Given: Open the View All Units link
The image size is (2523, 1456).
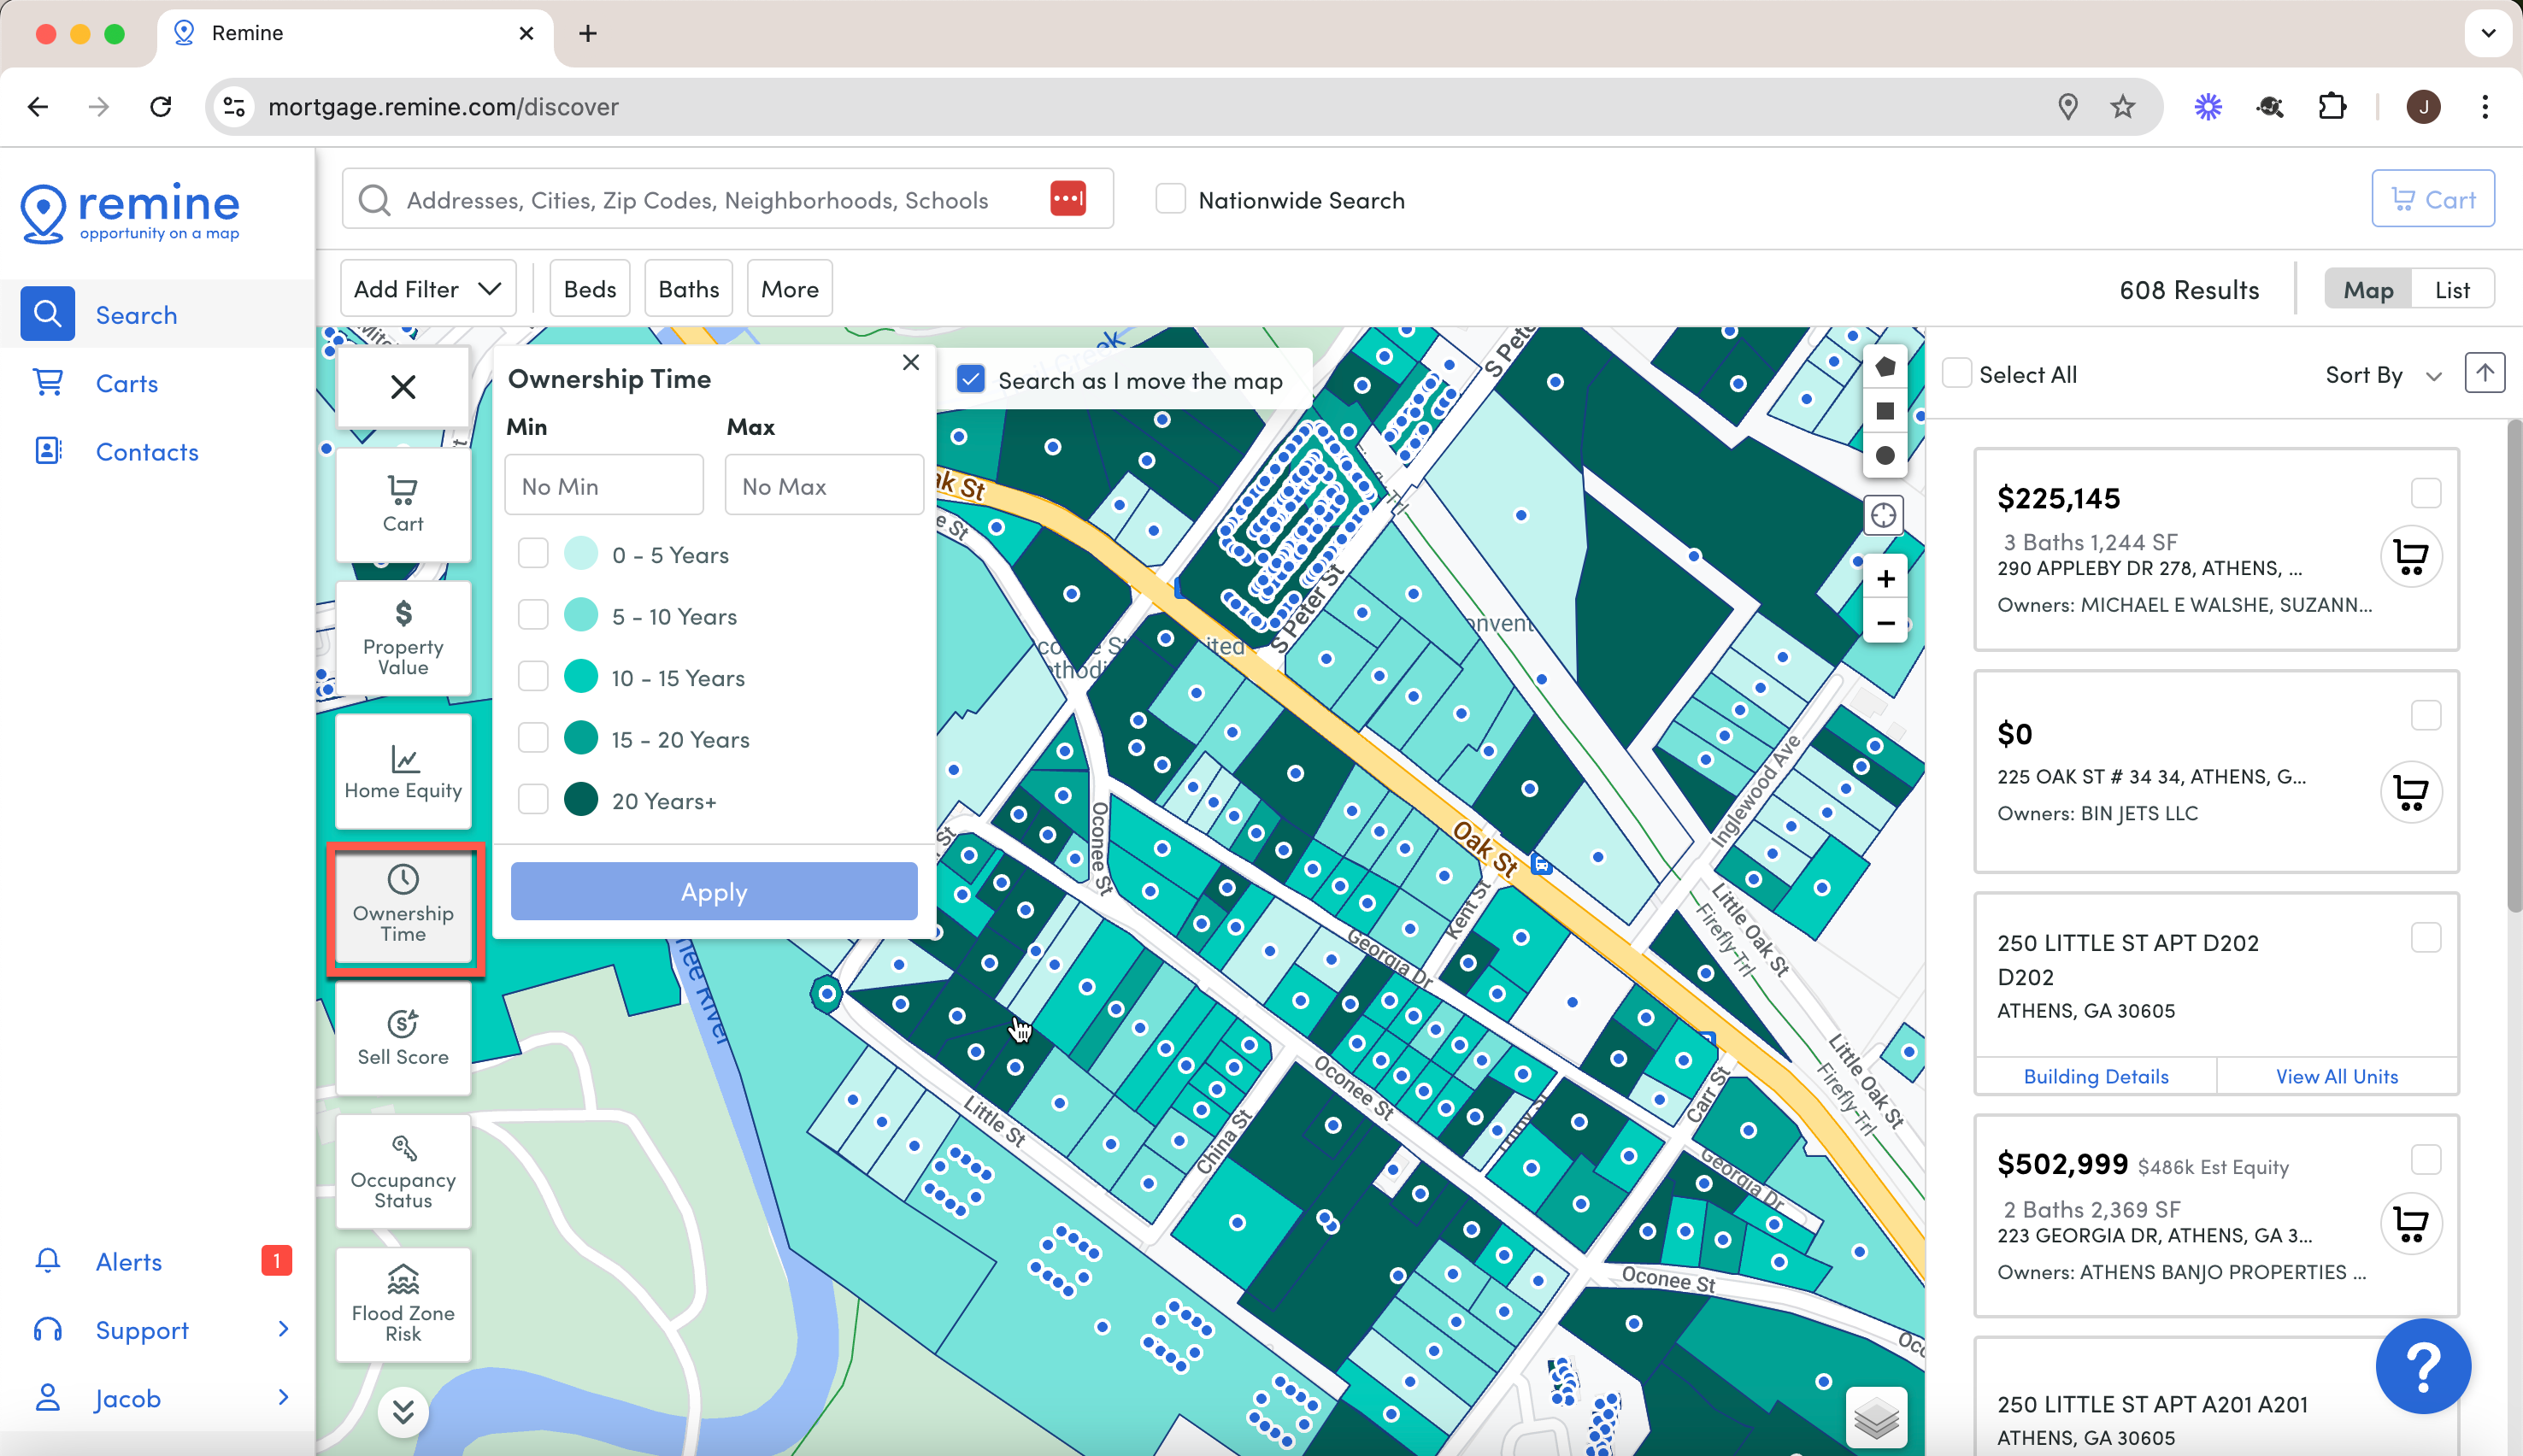Looking at the screenshot, I should tap(2337, 1077).
